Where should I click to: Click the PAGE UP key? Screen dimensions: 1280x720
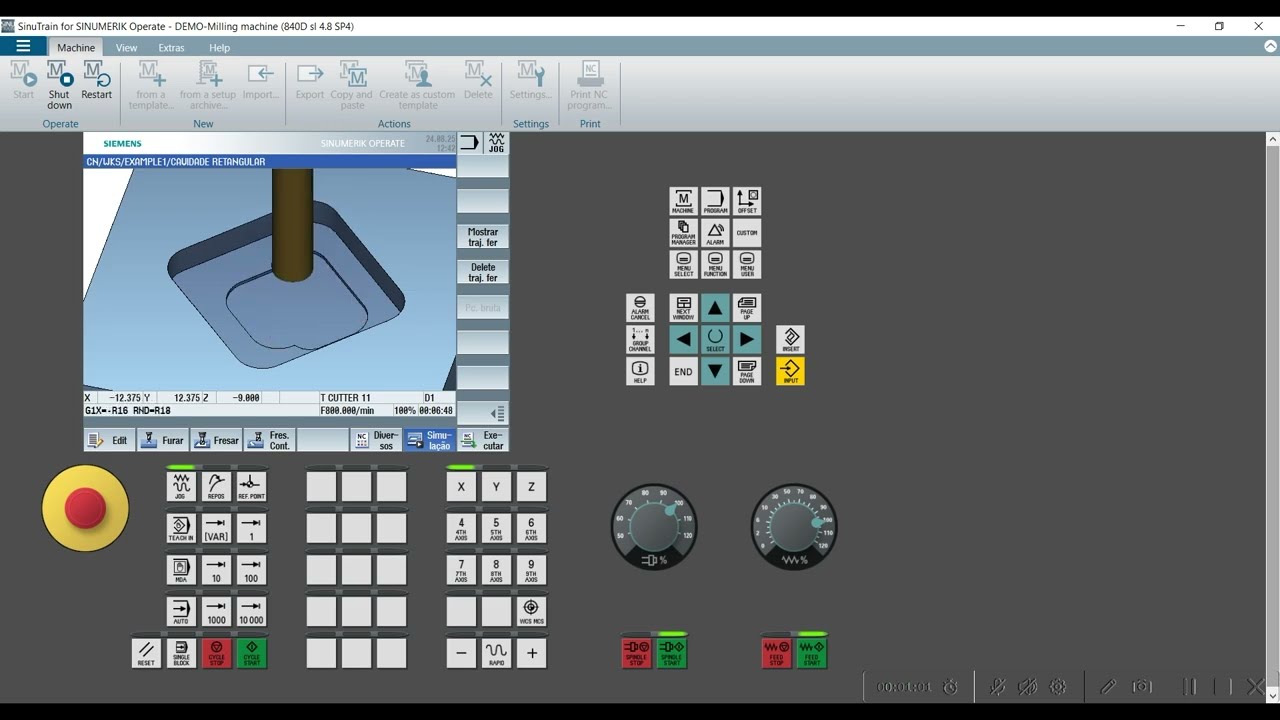747,307
